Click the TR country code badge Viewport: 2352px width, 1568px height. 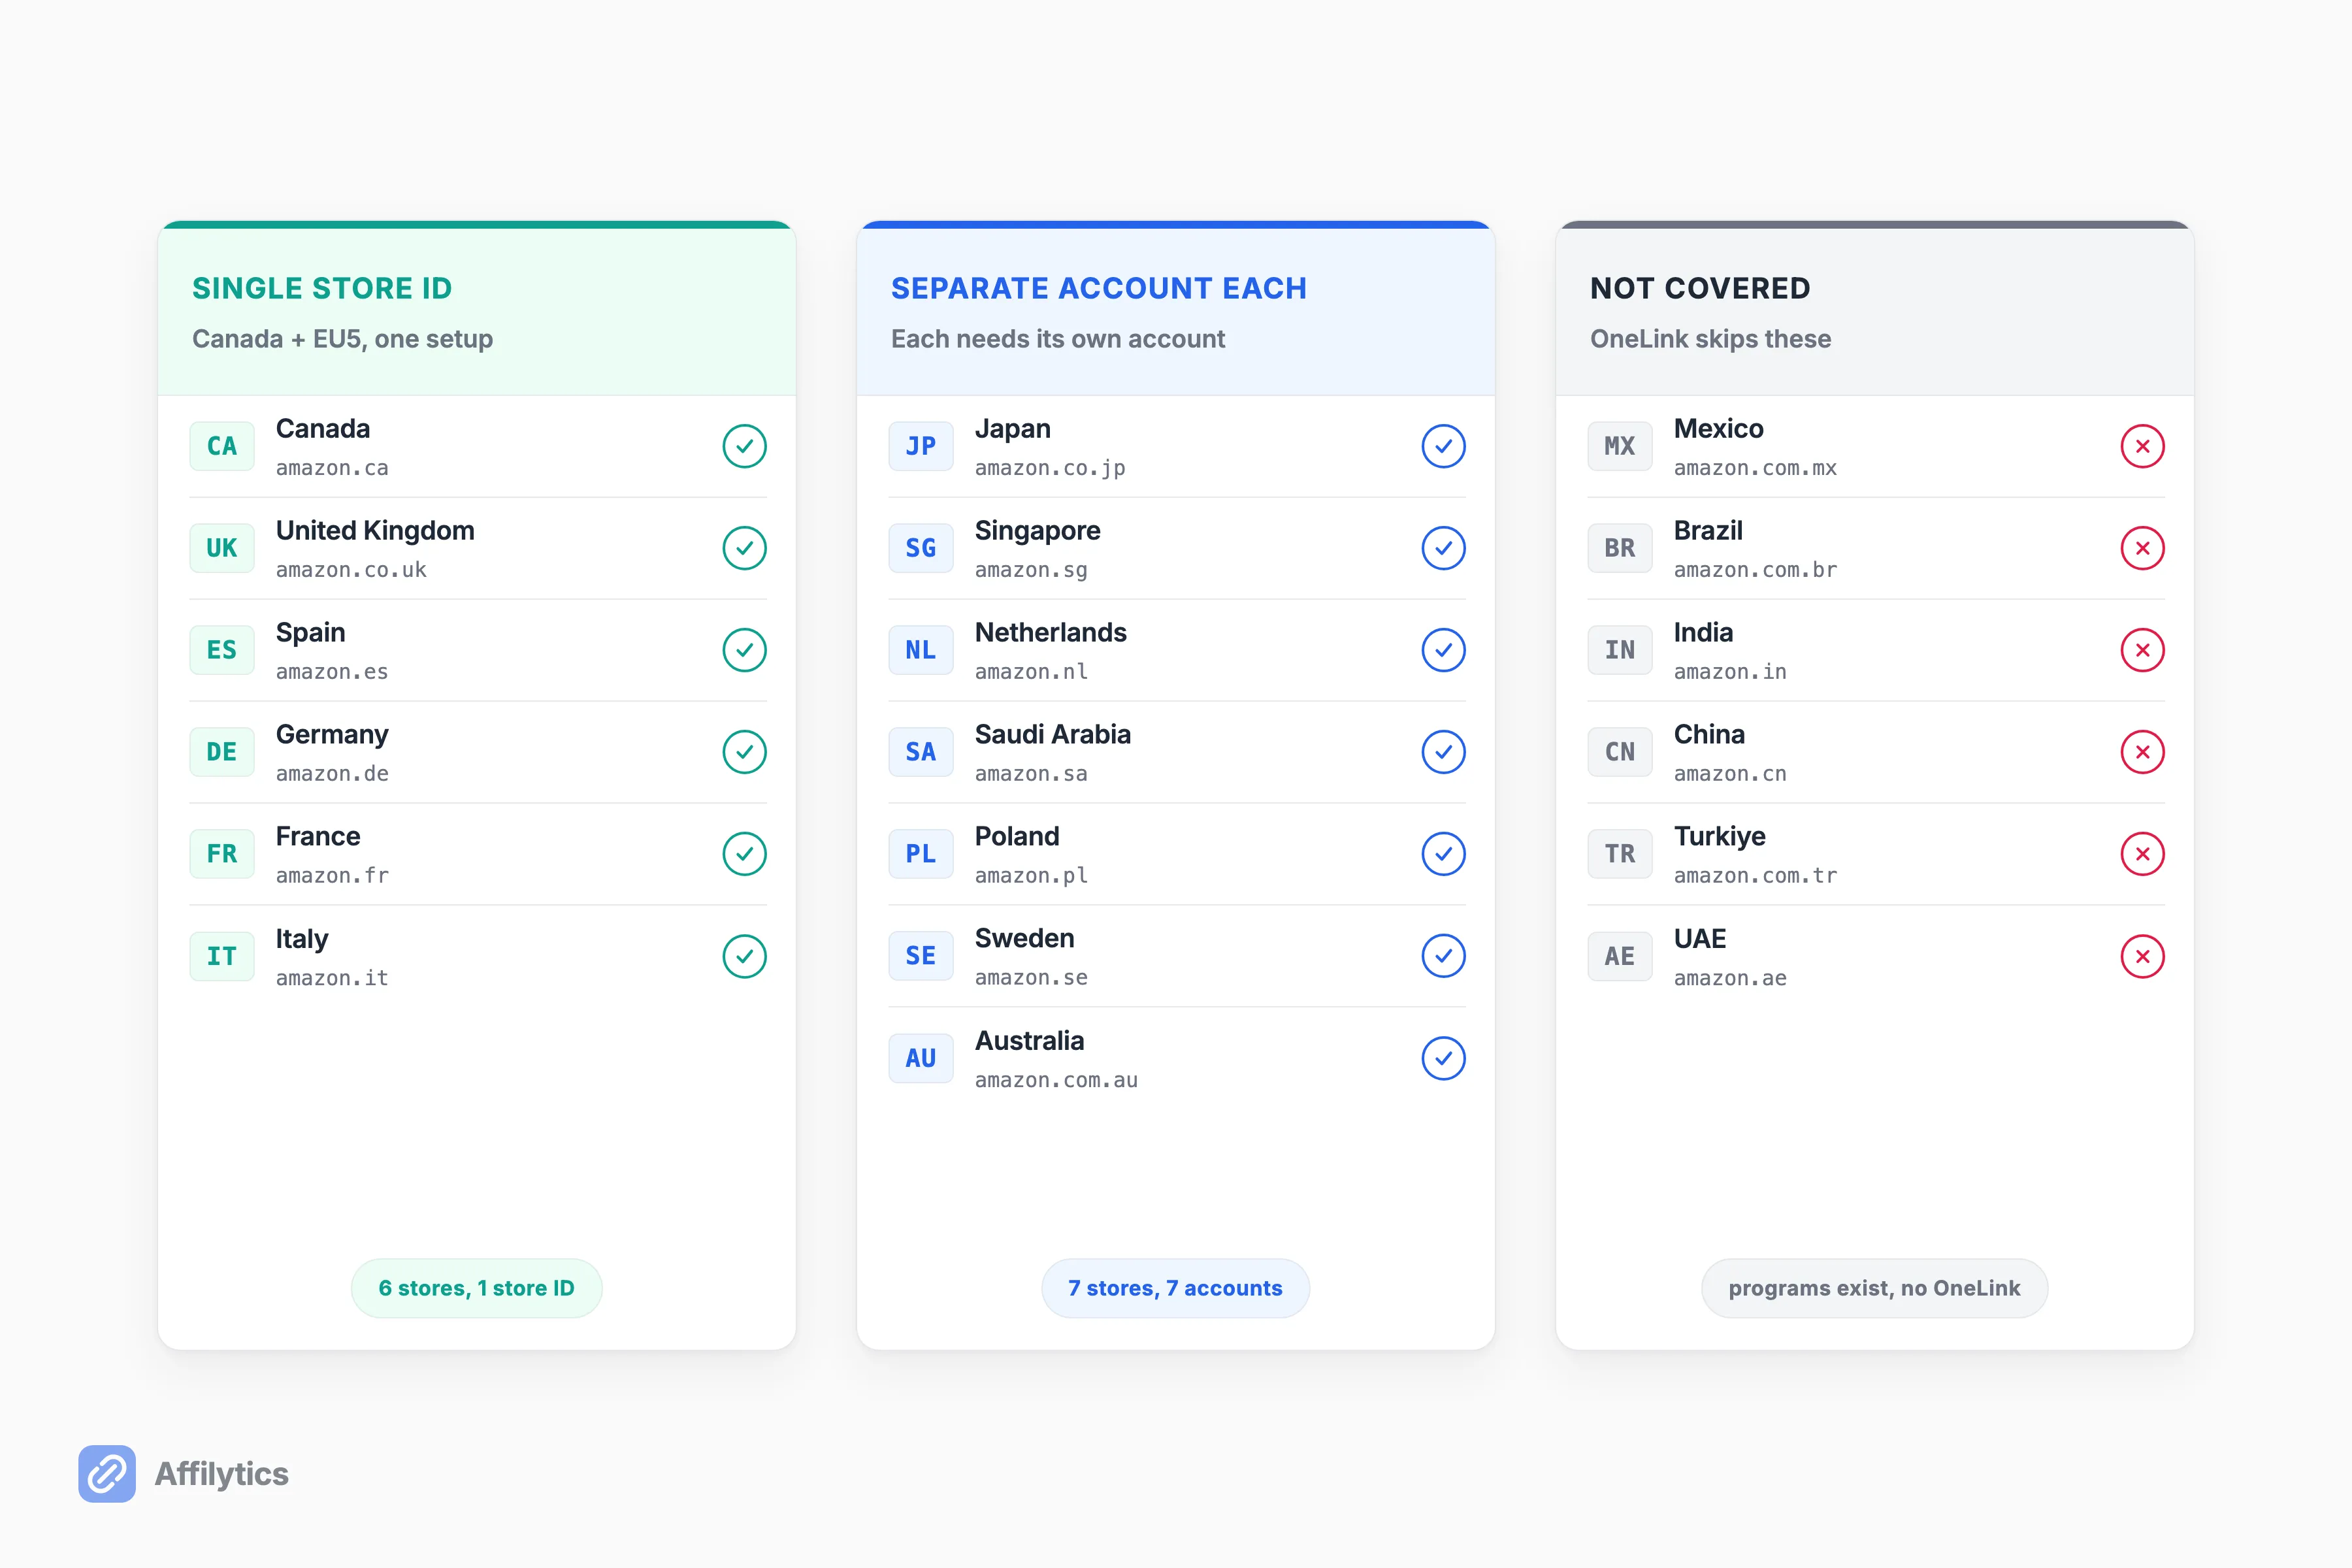(1620, 854)
